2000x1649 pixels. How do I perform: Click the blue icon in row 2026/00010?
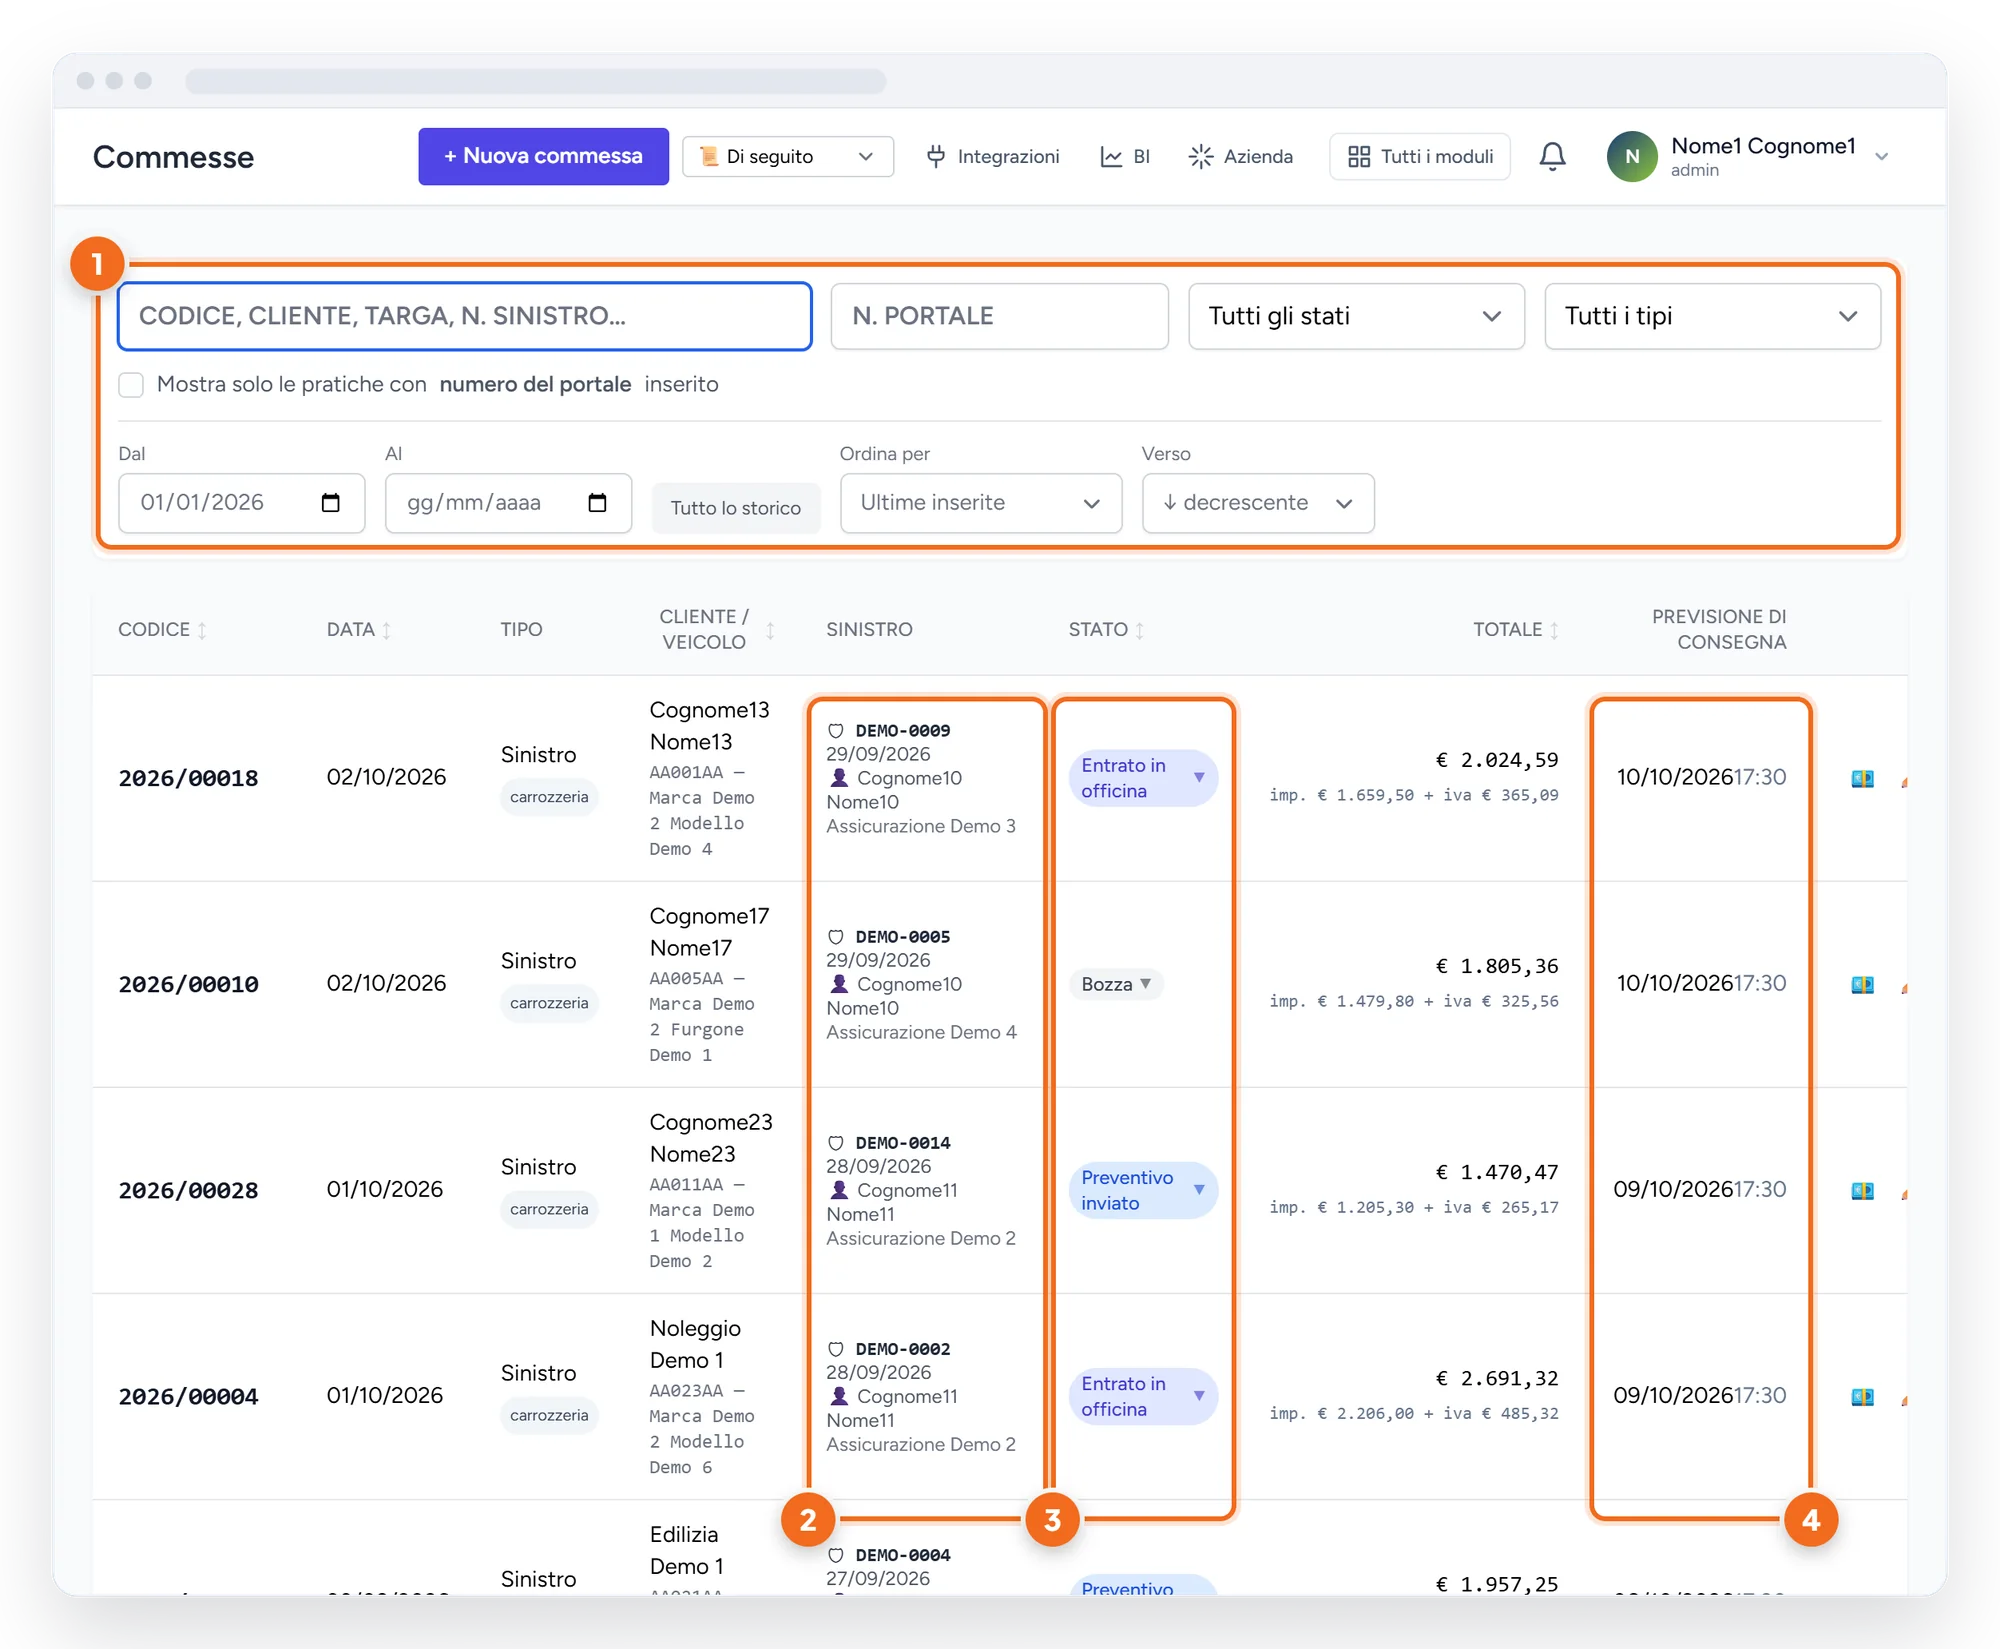click(1862, 985)
